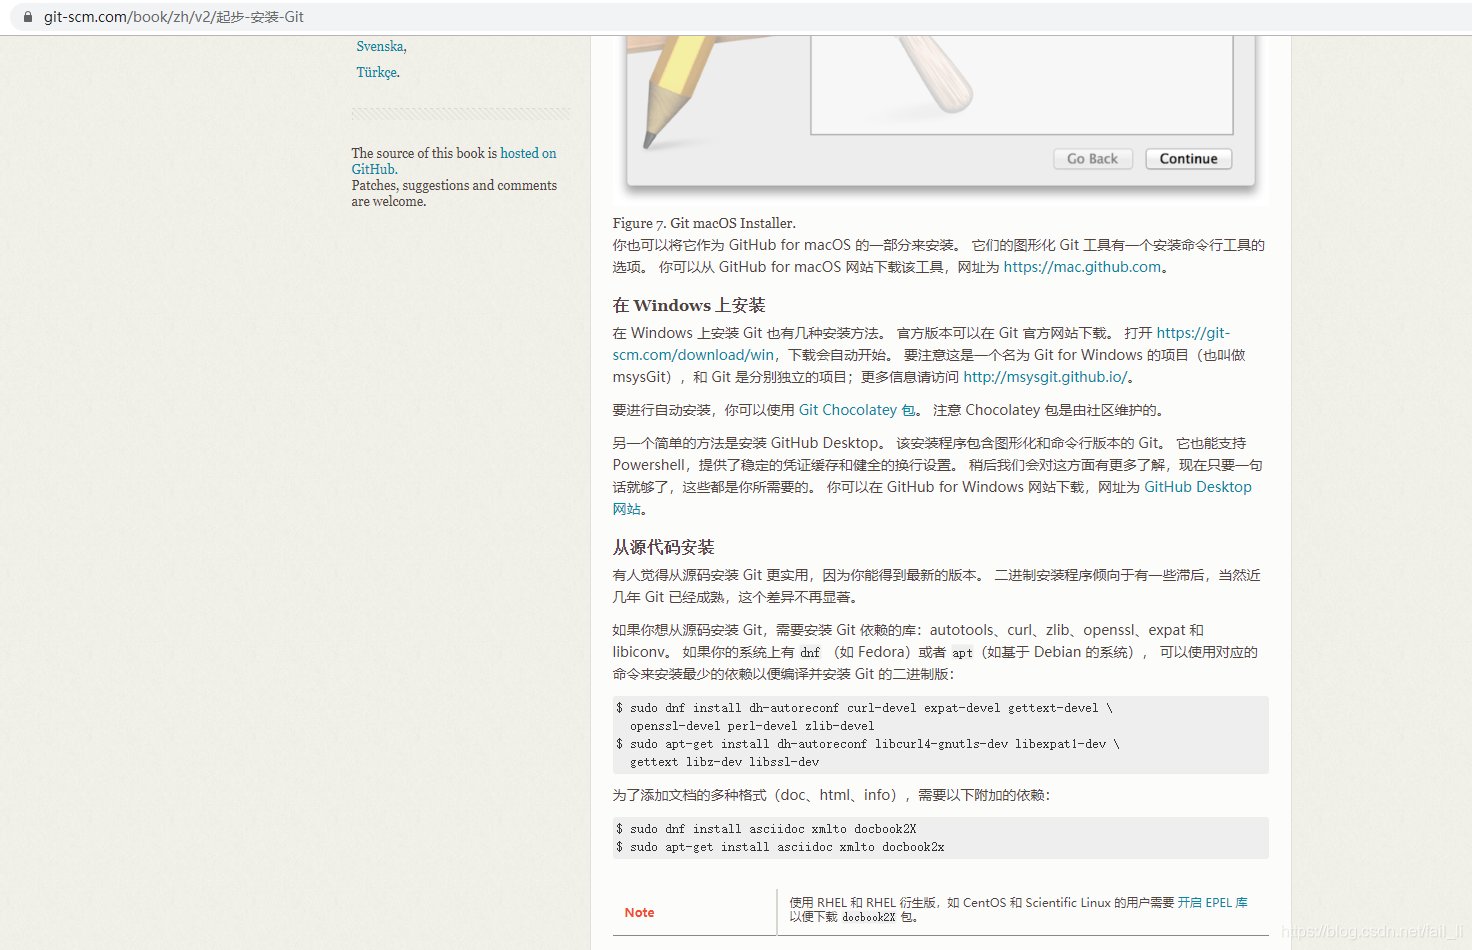Click the 'openssl-devel perl-devel zlib-devel' code line

[752, 726]
